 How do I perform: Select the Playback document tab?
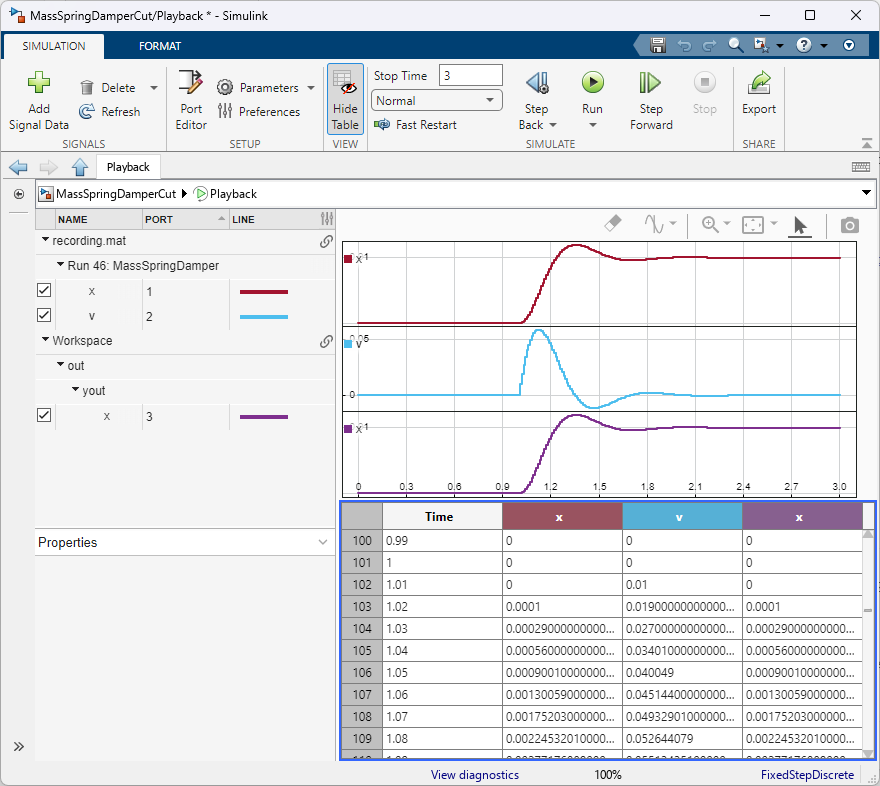point(128,168)
